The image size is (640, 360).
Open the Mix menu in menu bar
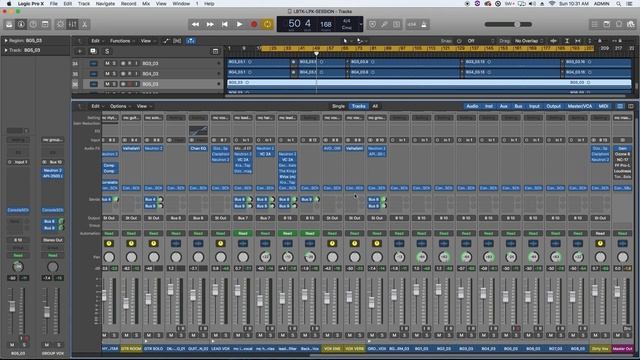(146, 4)
